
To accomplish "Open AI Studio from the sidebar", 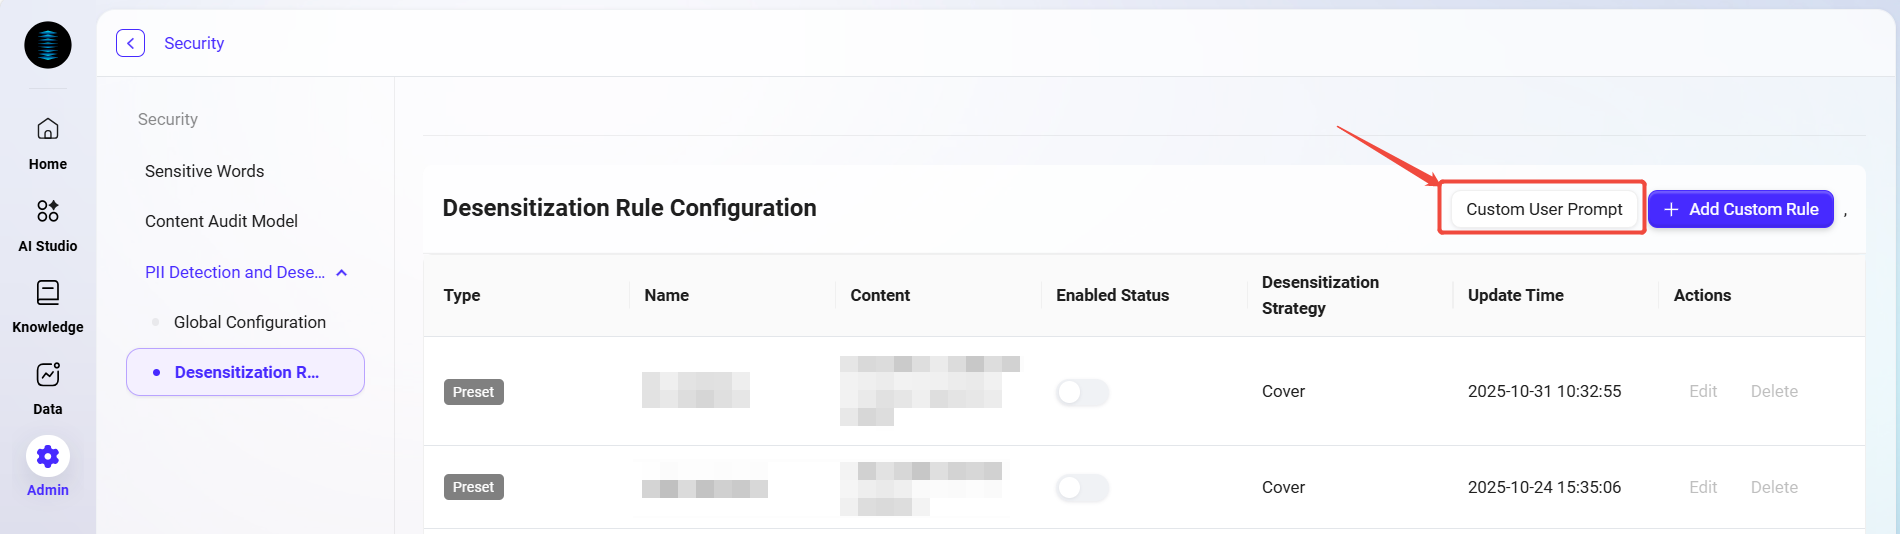I will [x=48, y=212].
